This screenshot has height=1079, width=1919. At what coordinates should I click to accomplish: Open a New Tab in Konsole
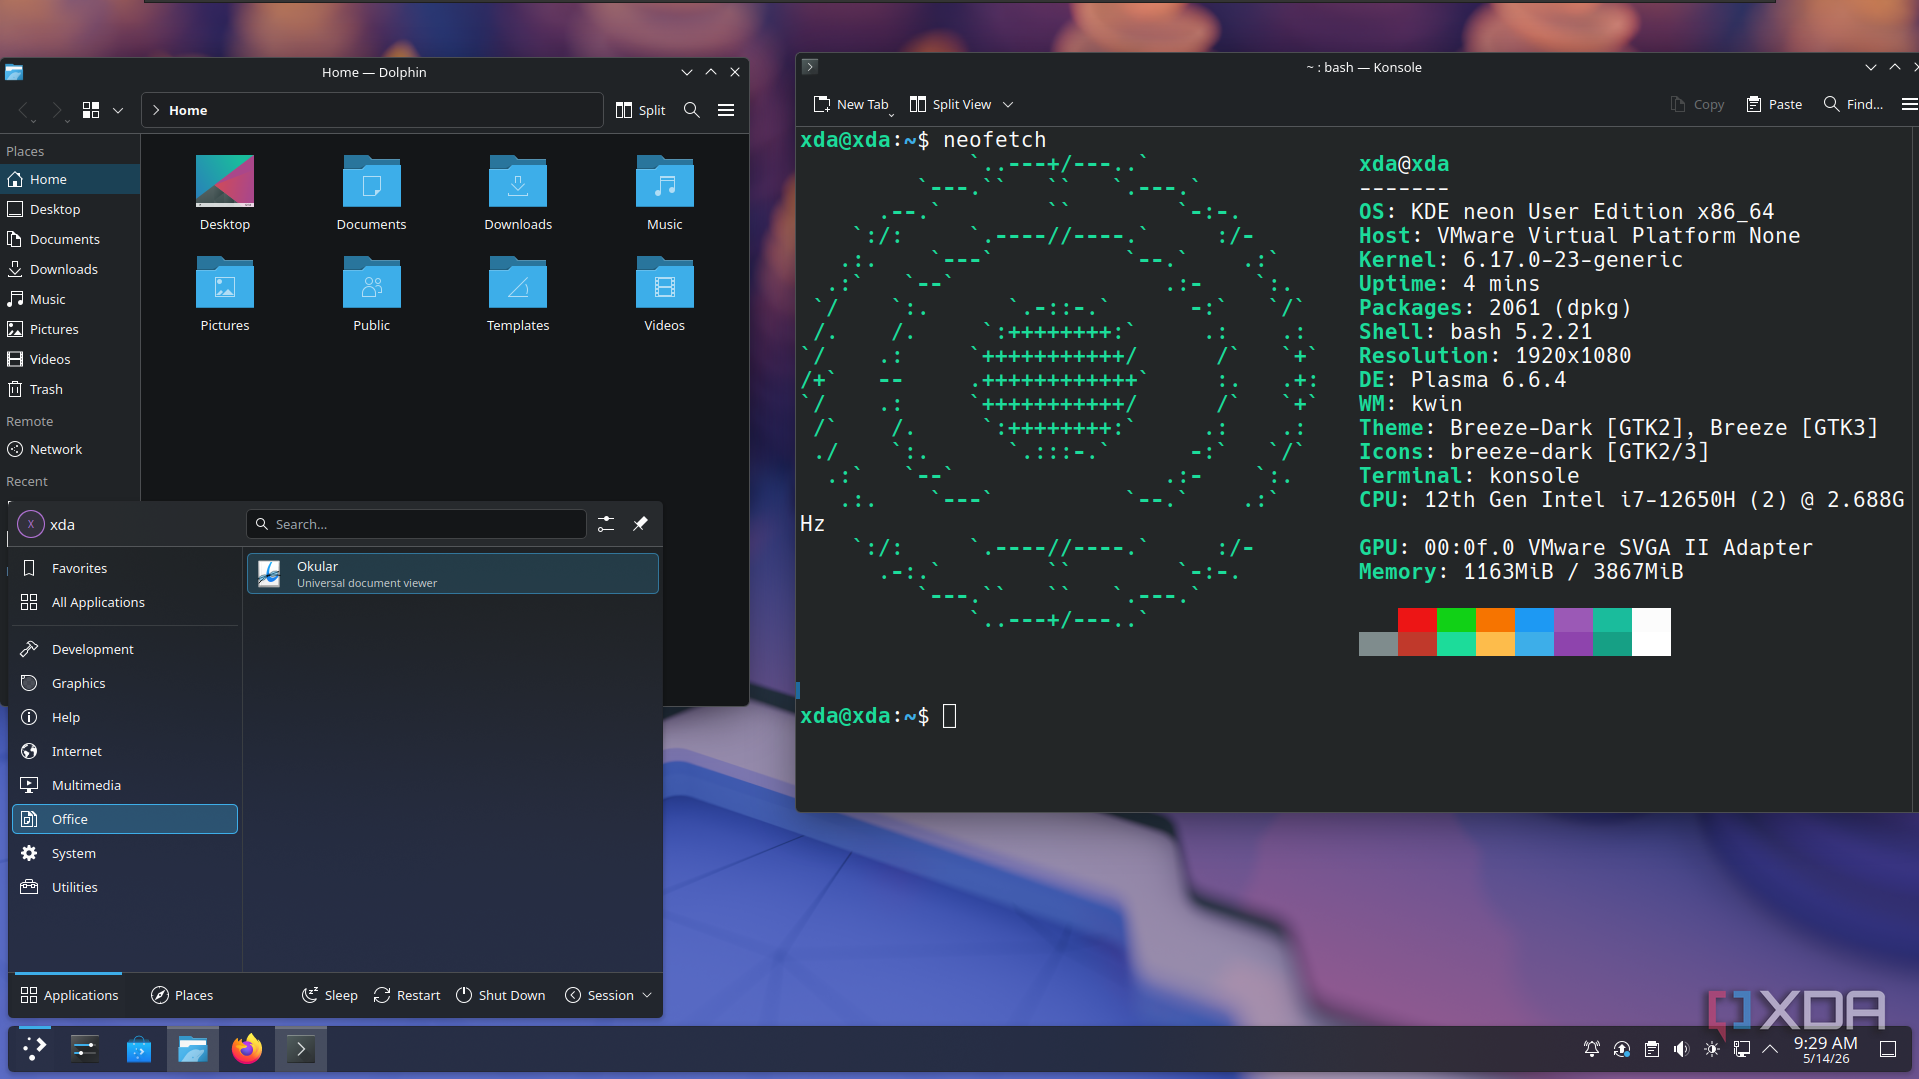[851, 104]
